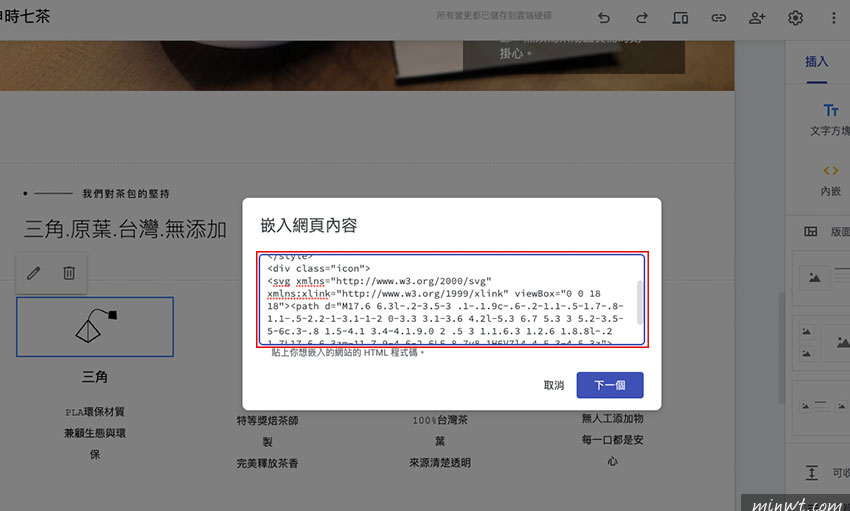The height and width of the screenshot is (511, 850).
Task: Click the 下一個 button
Action: (610, 385)
